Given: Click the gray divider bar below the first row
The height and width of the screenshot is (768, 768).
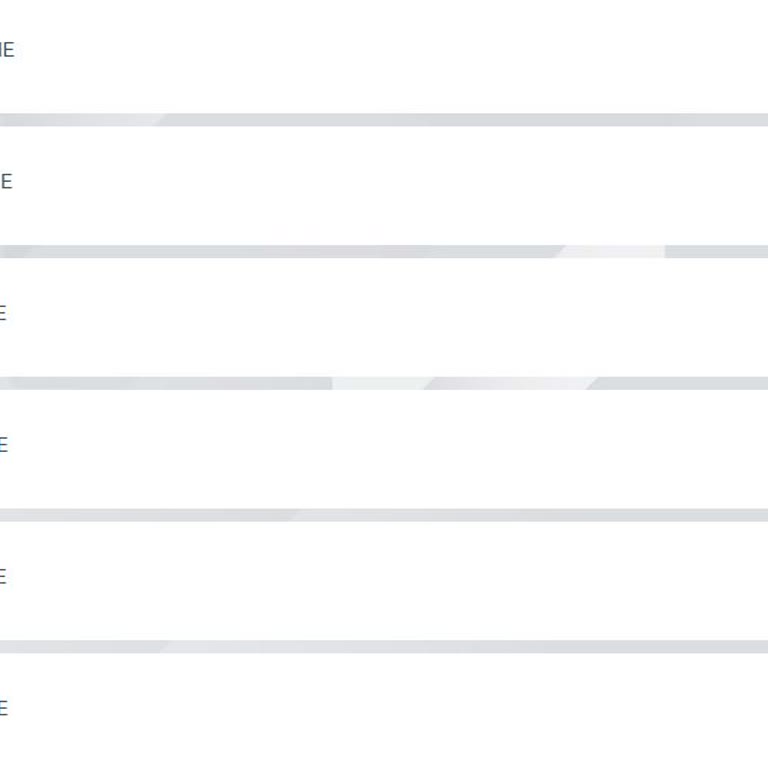Looking at the screenshot, I should pos(450,120).
